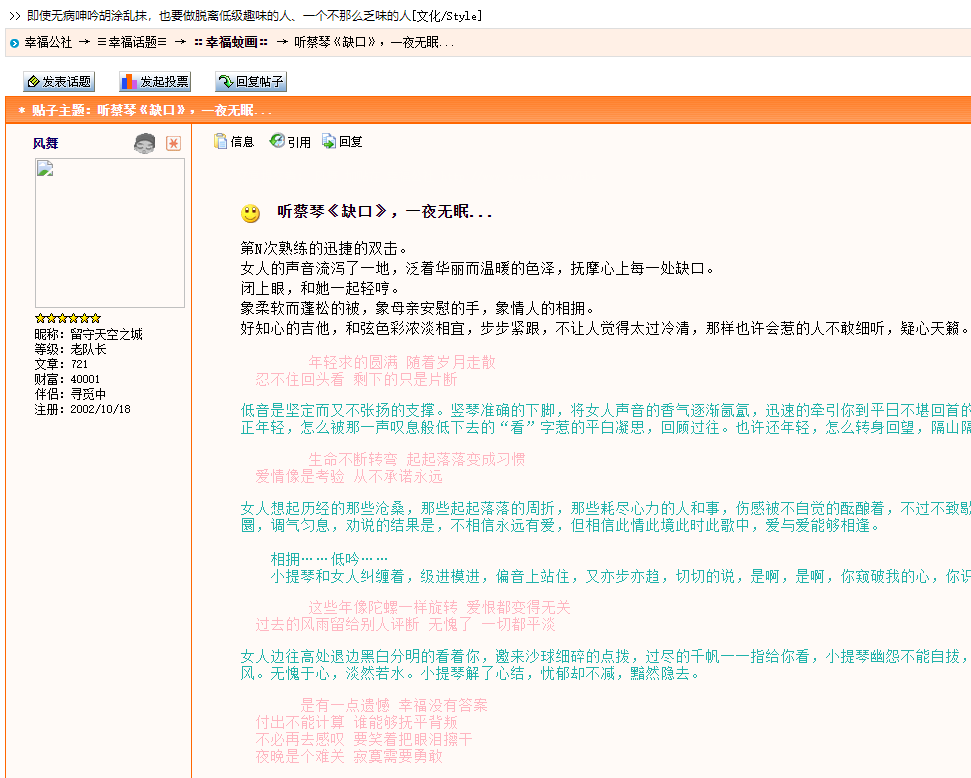Click the red star icon beside the username
The height and width of the screenshot is (778, 971).
pyautogui.click(x=174, y=143)
